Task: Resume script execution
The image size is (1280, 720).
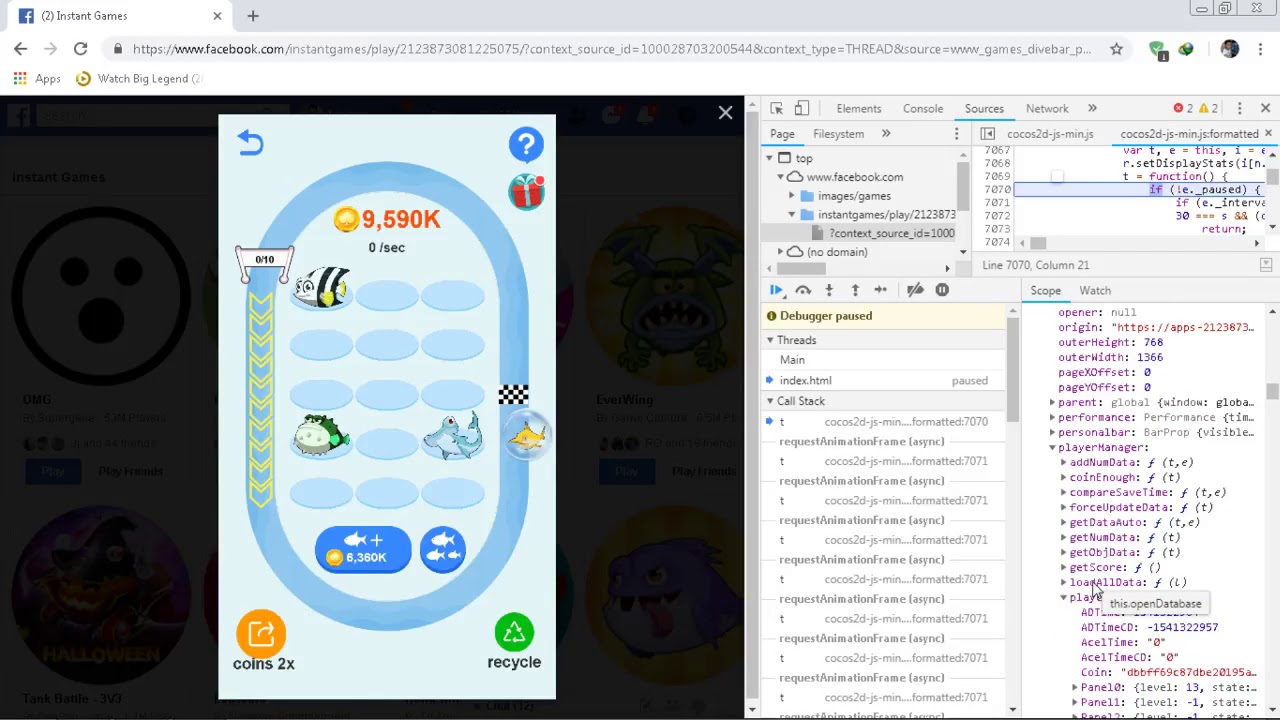Action: [776, 290]
